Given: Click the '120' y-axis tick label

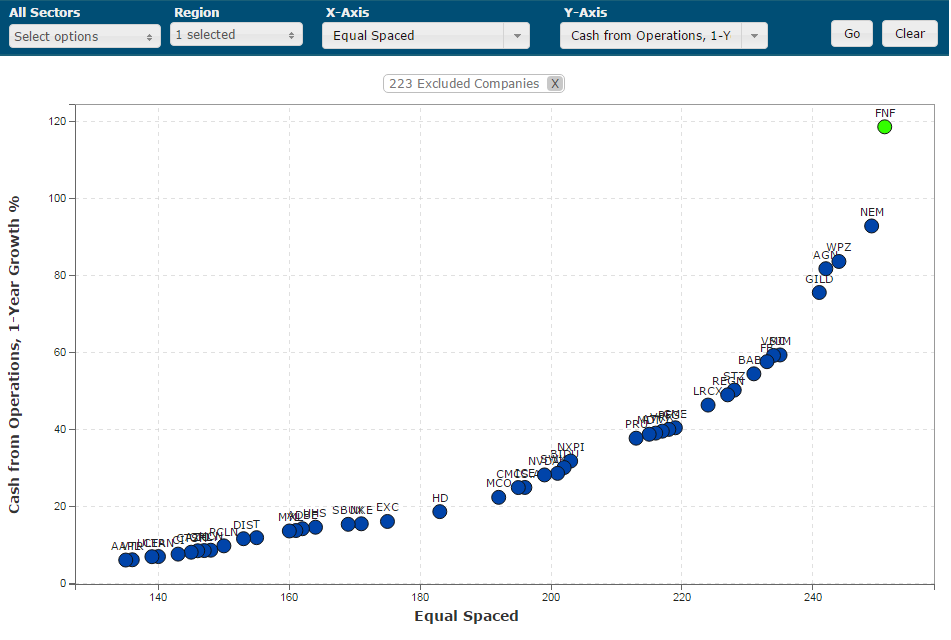Looking at the screenshot, I should [57, 121].
